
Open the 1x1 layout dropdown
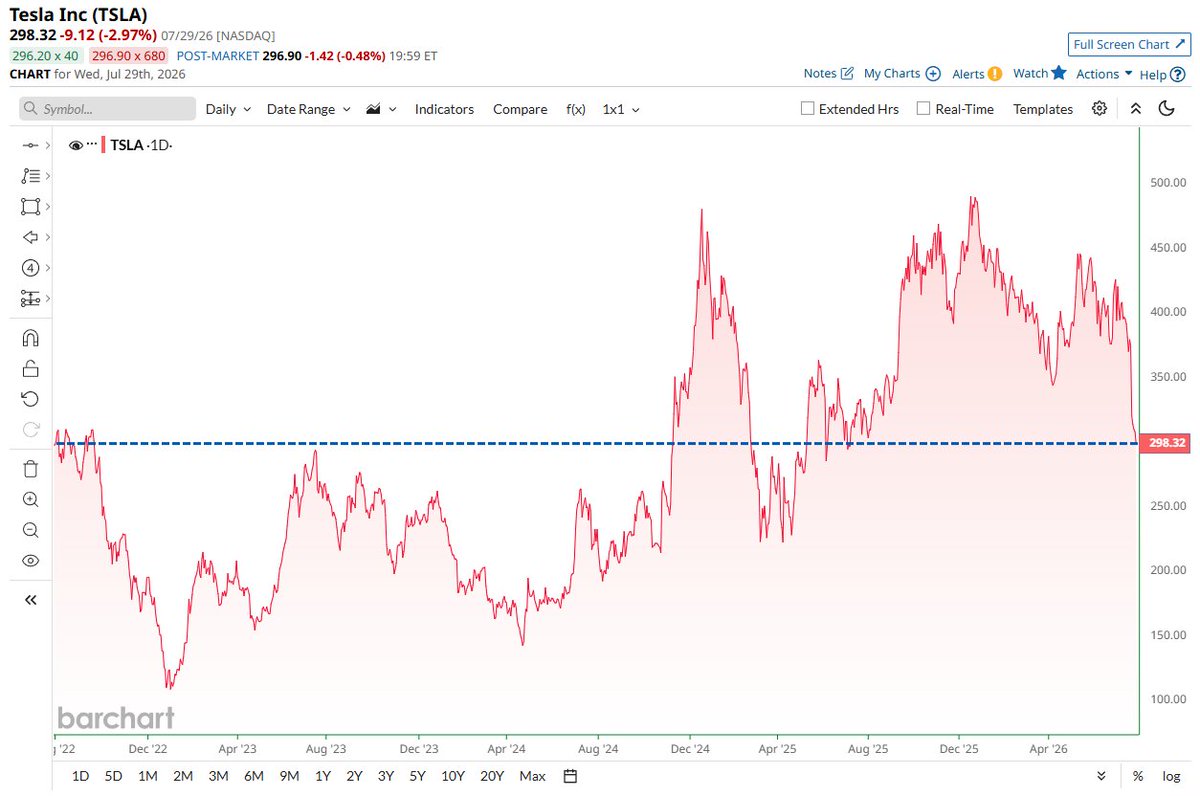tap(621, 109)
